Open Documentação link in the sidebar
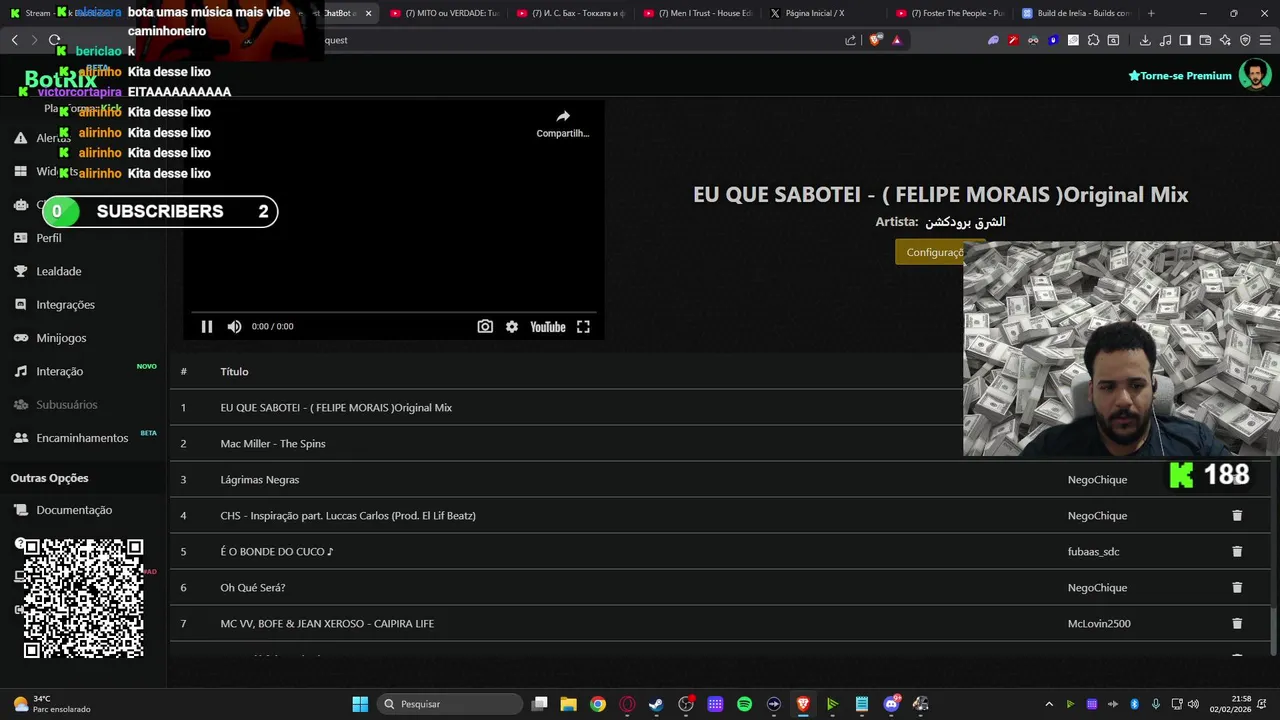 click(74, 510)
